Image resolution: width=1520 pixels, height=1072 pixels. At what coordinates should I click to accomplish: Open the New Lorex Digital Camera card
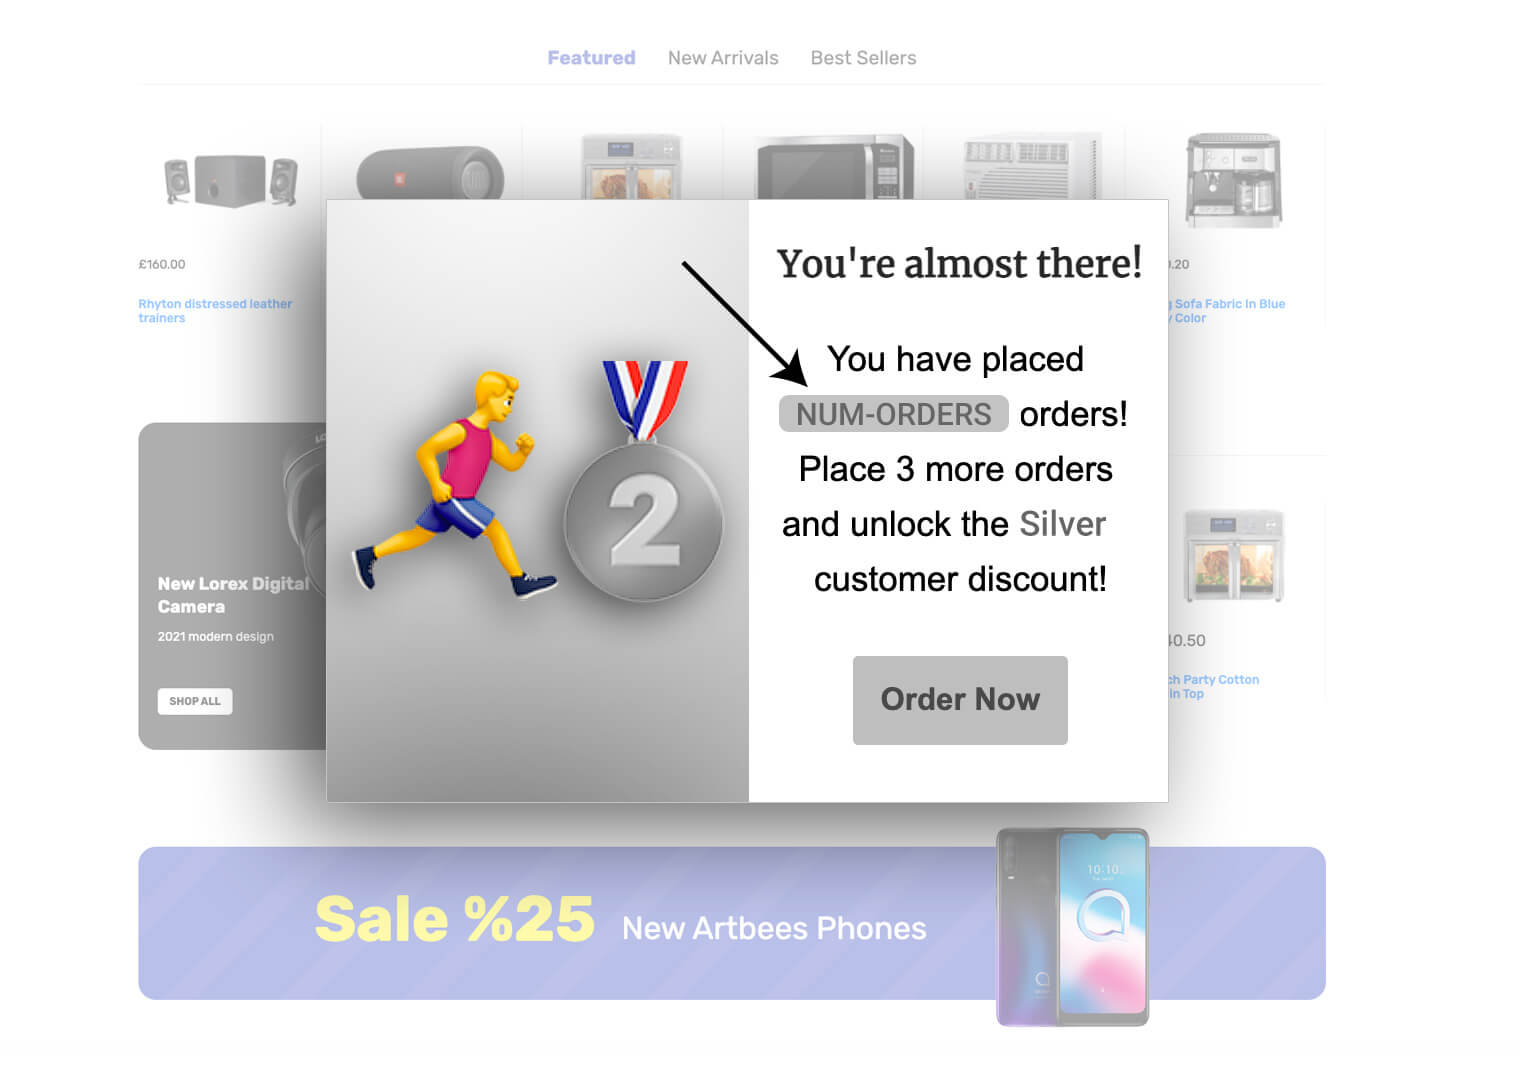coord(232,586)
